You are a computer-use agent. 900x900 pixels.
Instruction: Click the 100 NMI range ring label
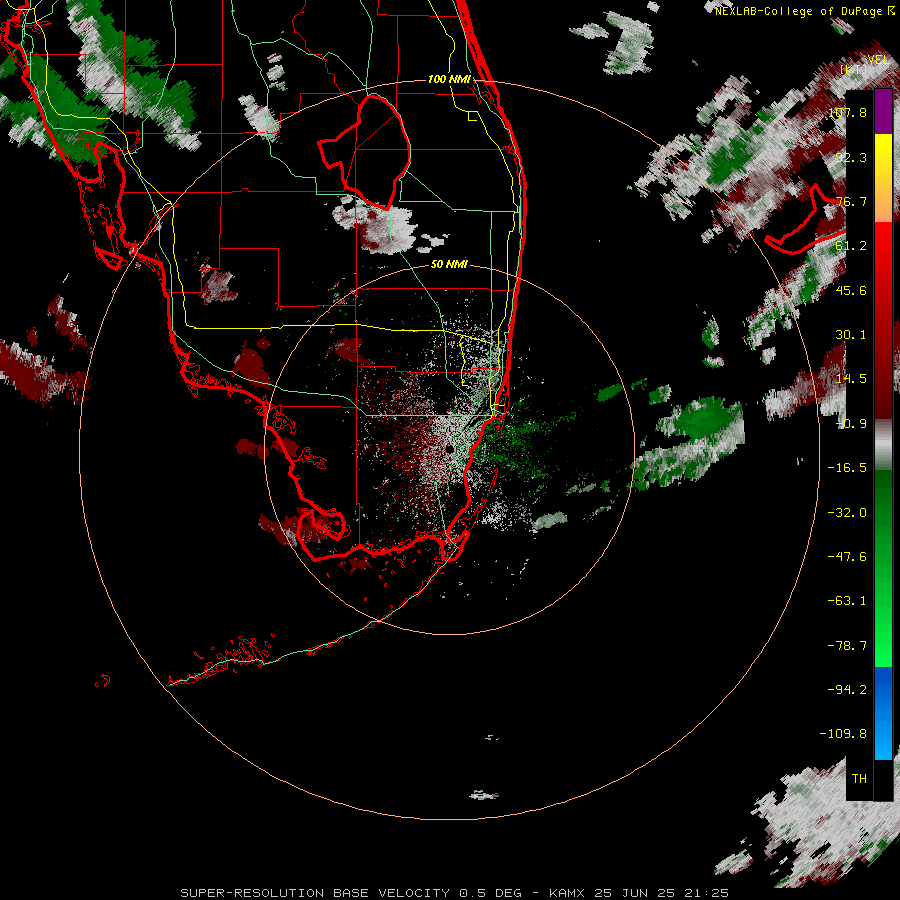click(449, 79)
